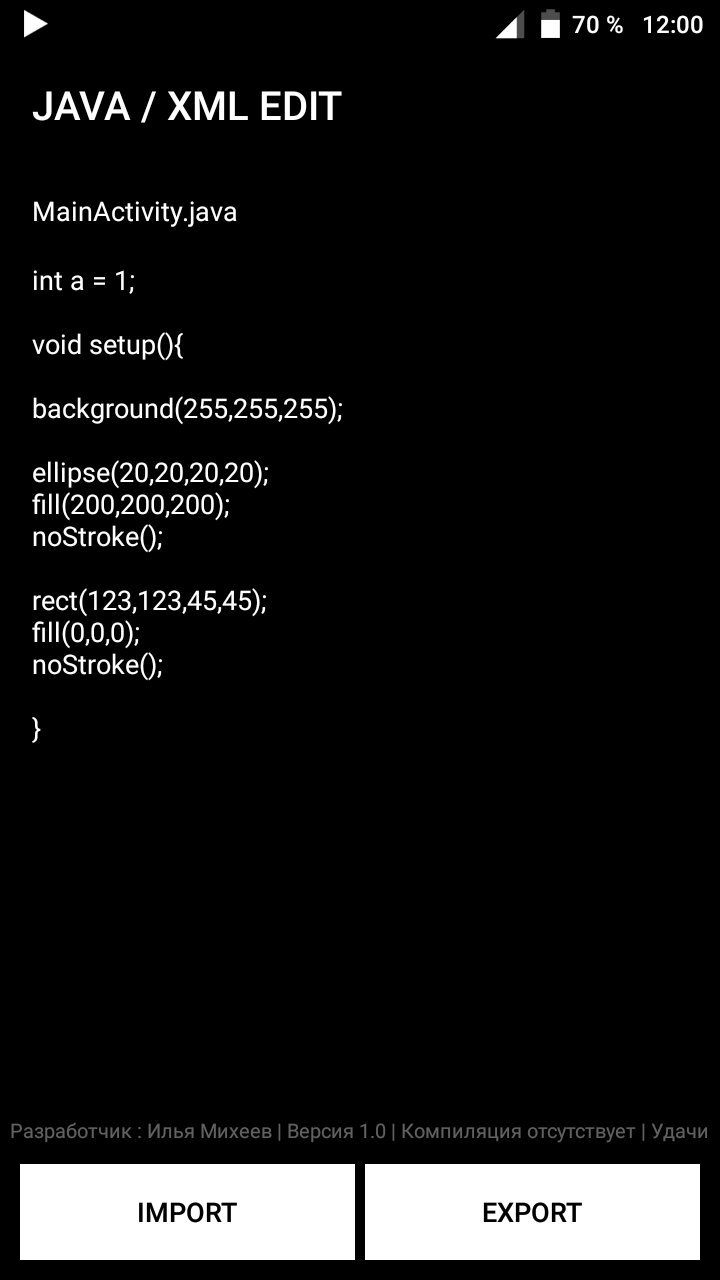
Task: Click the ellipse(20,20,20,20) line
Action: (150, 473)
